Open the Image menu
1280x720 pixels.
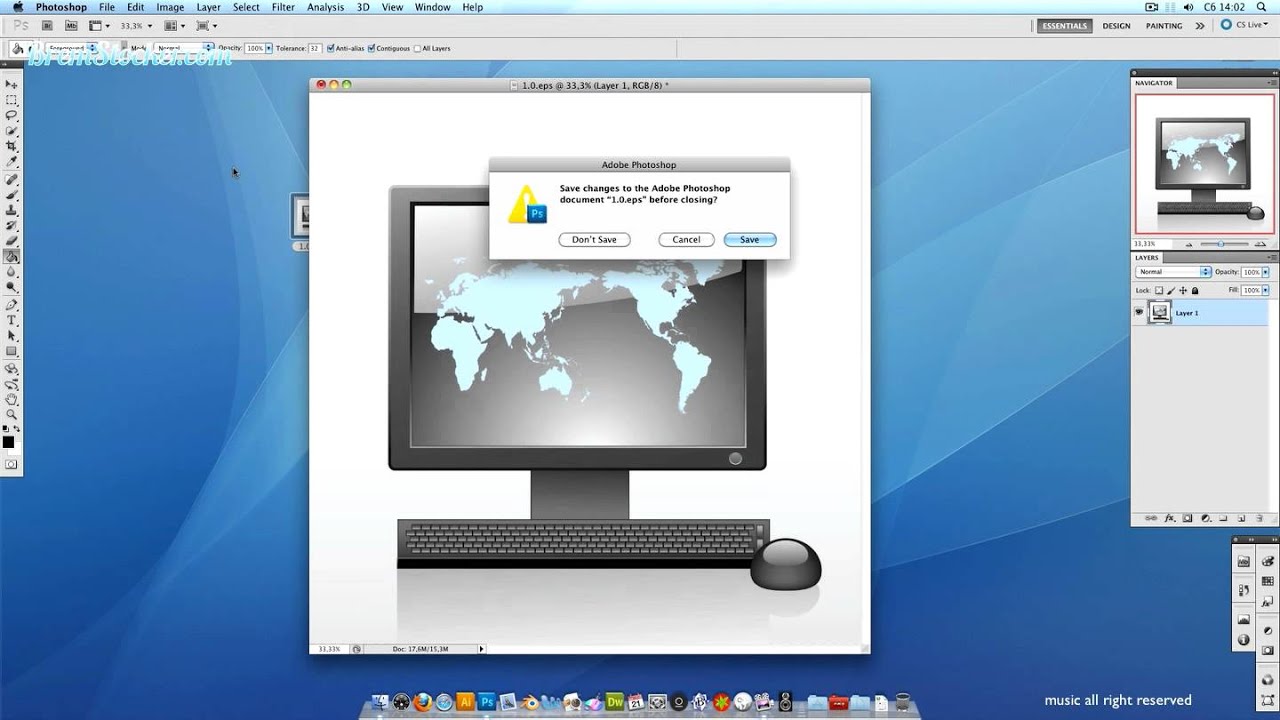(170, 7)
